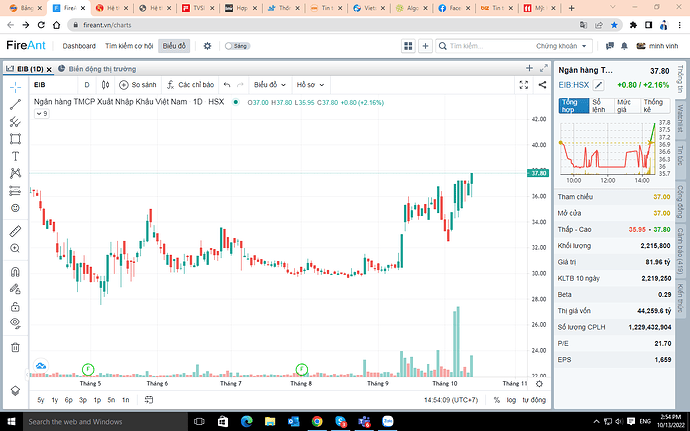Close the EIB (1D) chart tab

coord(49,69)
